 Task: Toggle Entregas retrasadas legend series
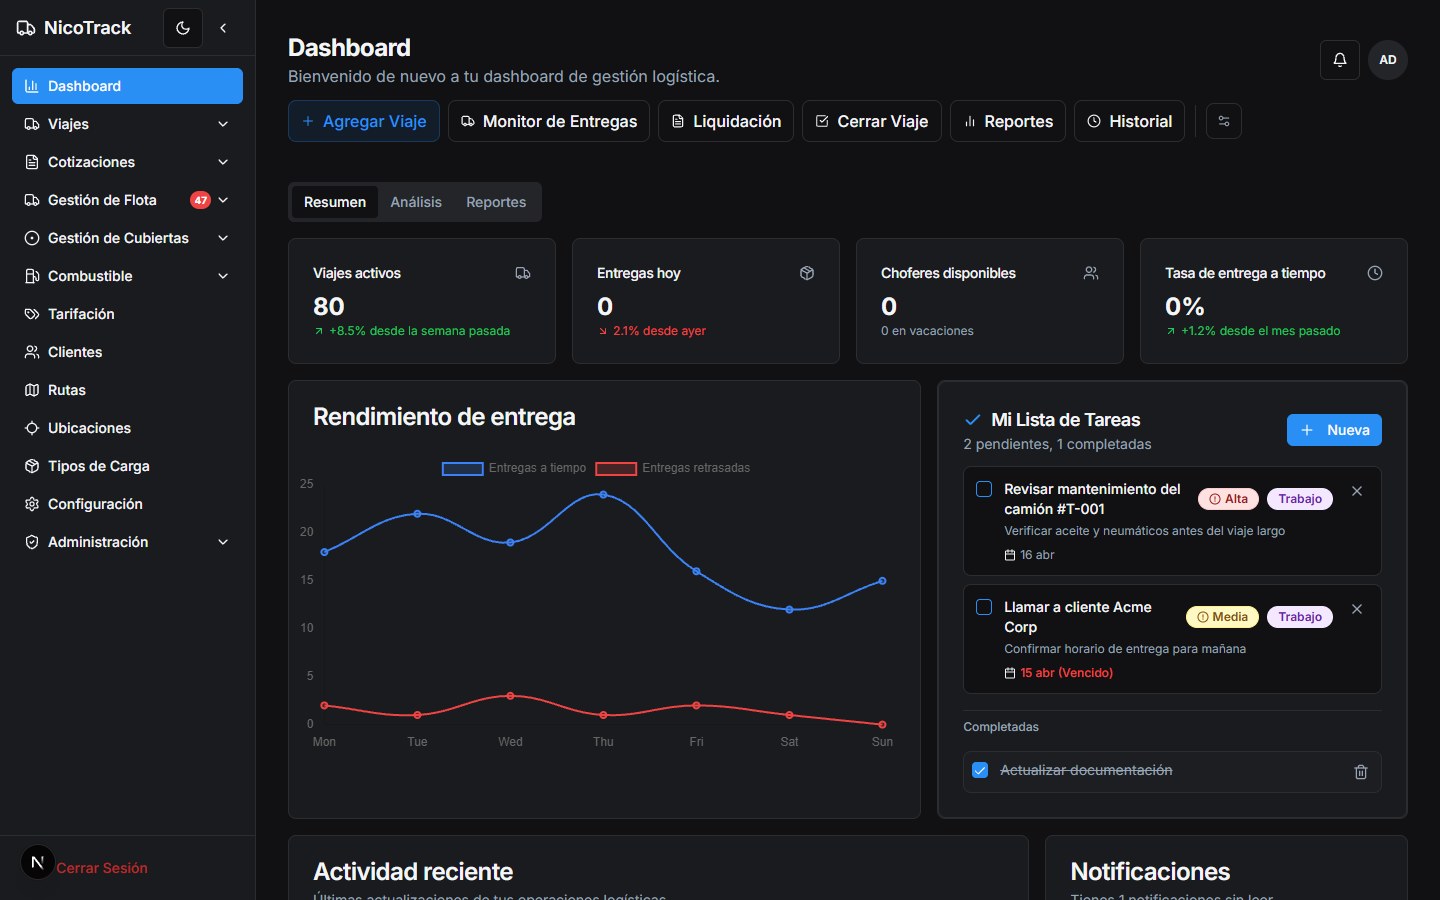[673, 468]
